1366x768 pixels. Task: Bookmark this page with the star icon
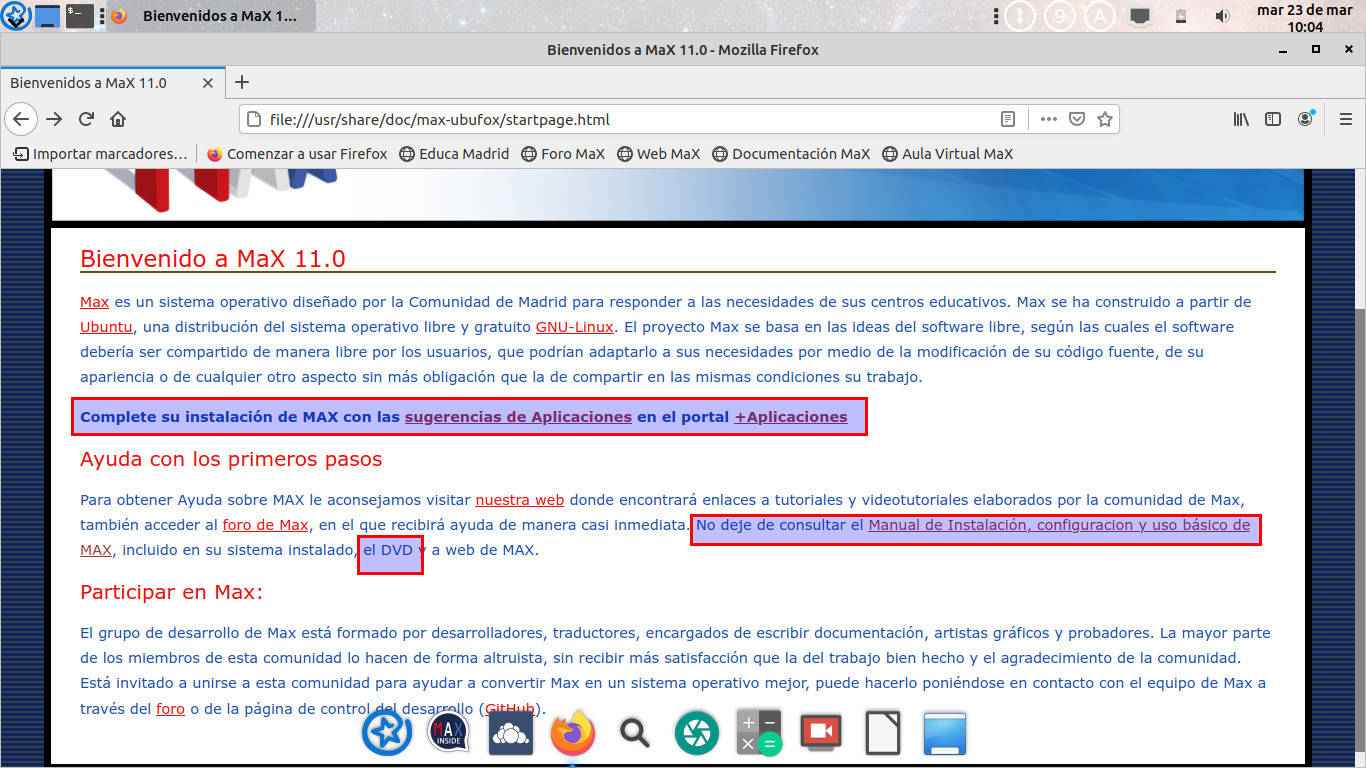tap(1106, 119)
